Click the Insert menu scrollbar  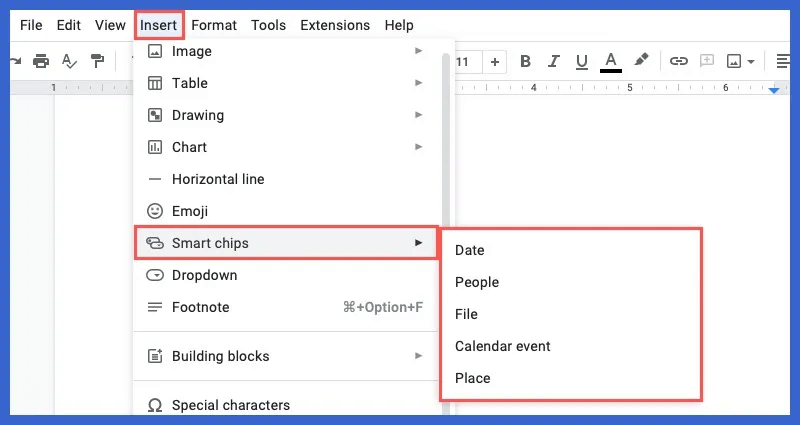446,140
